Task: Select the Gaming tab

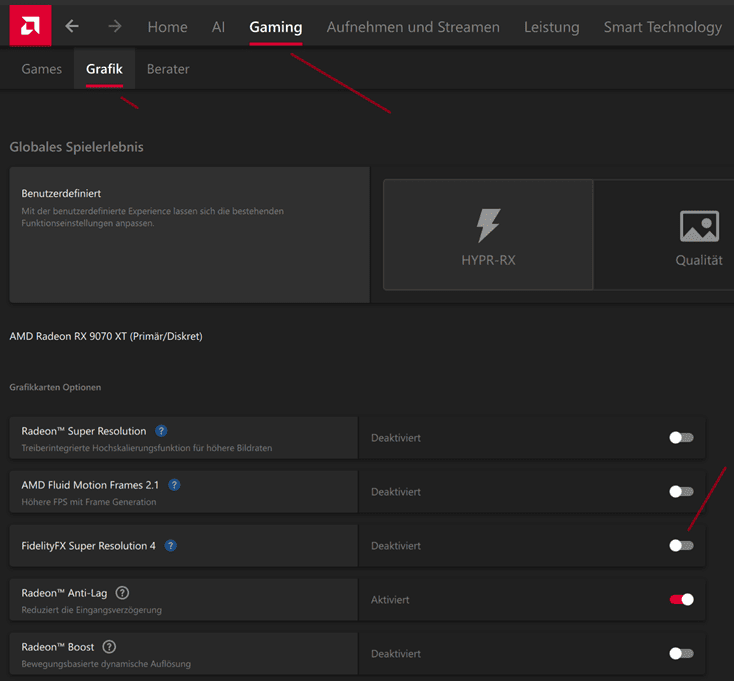Action: pos(276,27)
